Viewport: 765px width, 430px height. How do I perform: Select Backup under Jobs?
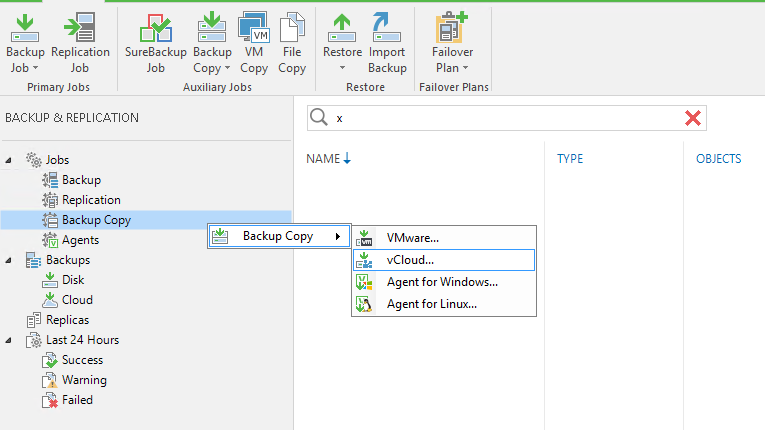tap(81, 180)
